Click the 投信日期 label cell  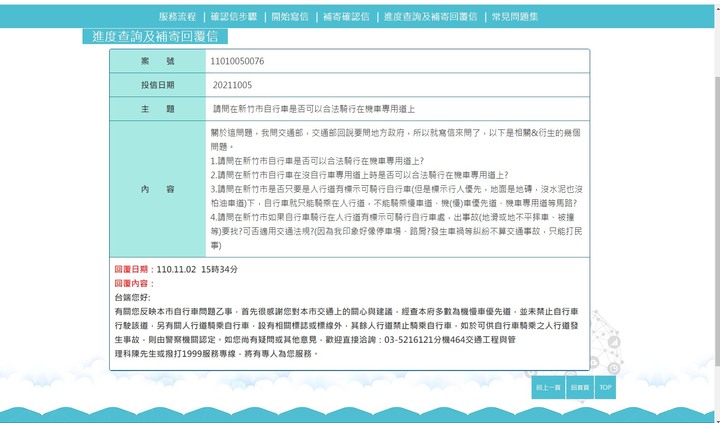point(158,85)
